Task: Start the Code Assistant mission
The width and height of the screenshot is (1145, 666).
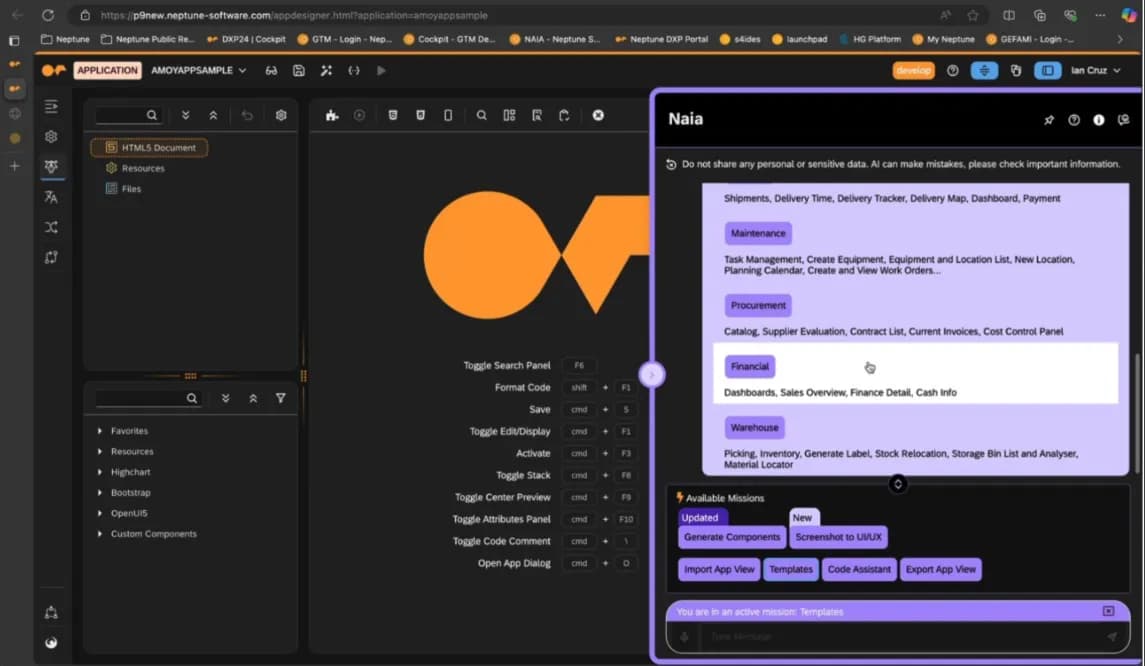Action: [x=859, y=570]
